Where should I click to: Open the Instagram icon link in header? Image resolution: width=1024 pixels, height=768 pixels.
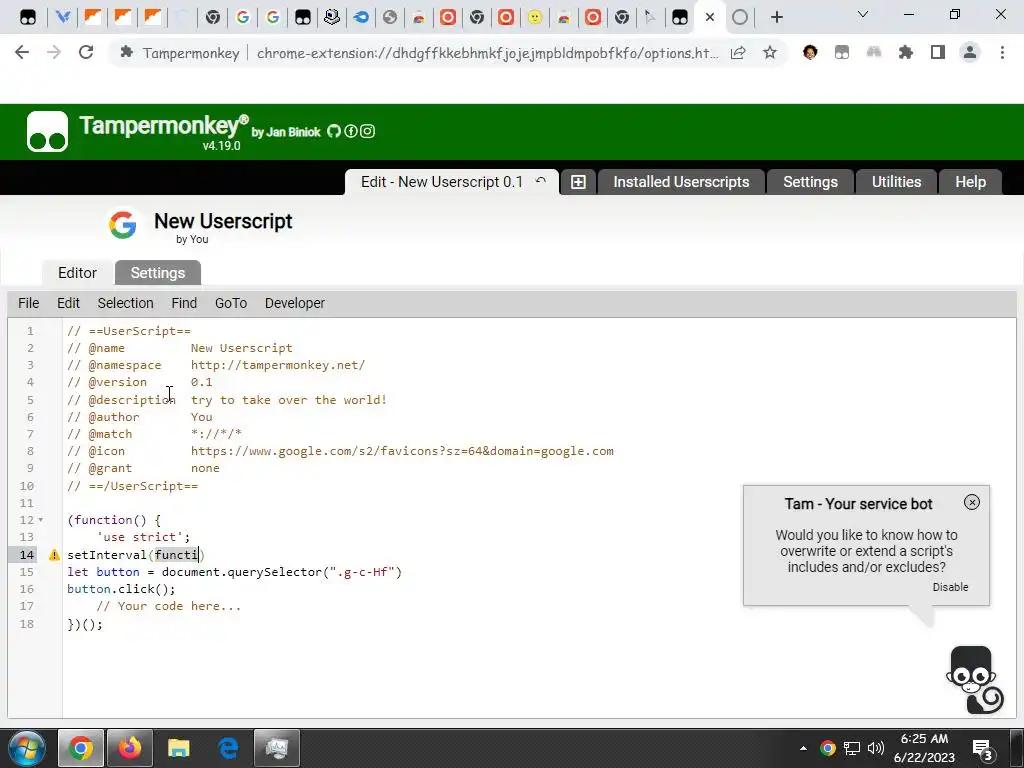[x=368, y=131]
